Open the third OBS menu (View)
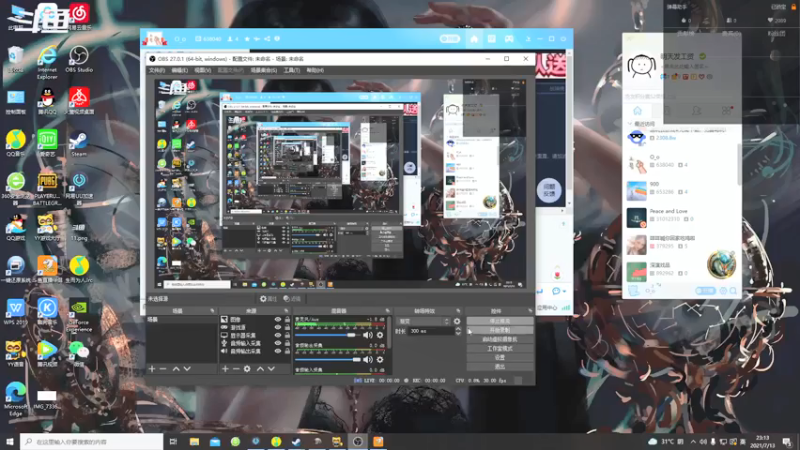Screen dimensions: 800x450 [x=203, y=70]
